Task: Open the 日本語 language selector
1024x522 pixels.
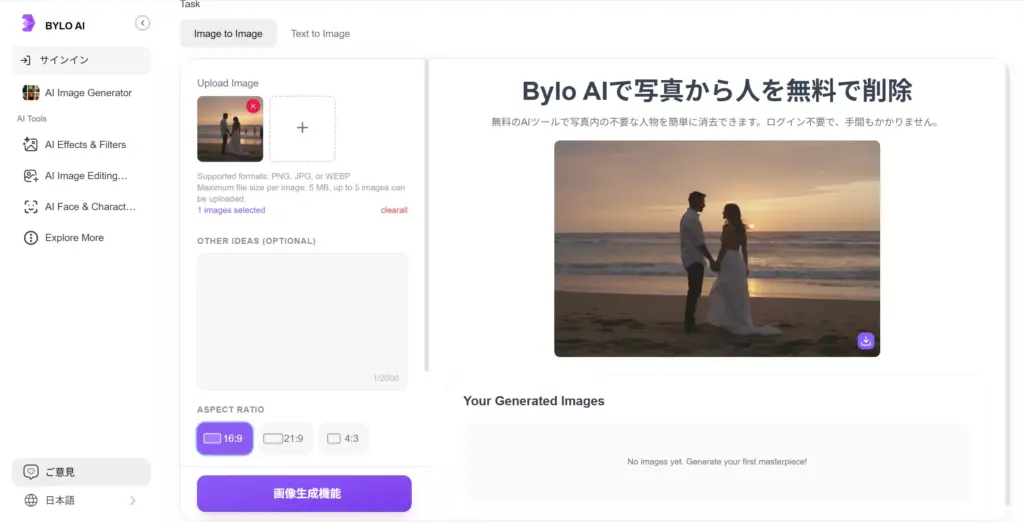Action: coord(81,500)
